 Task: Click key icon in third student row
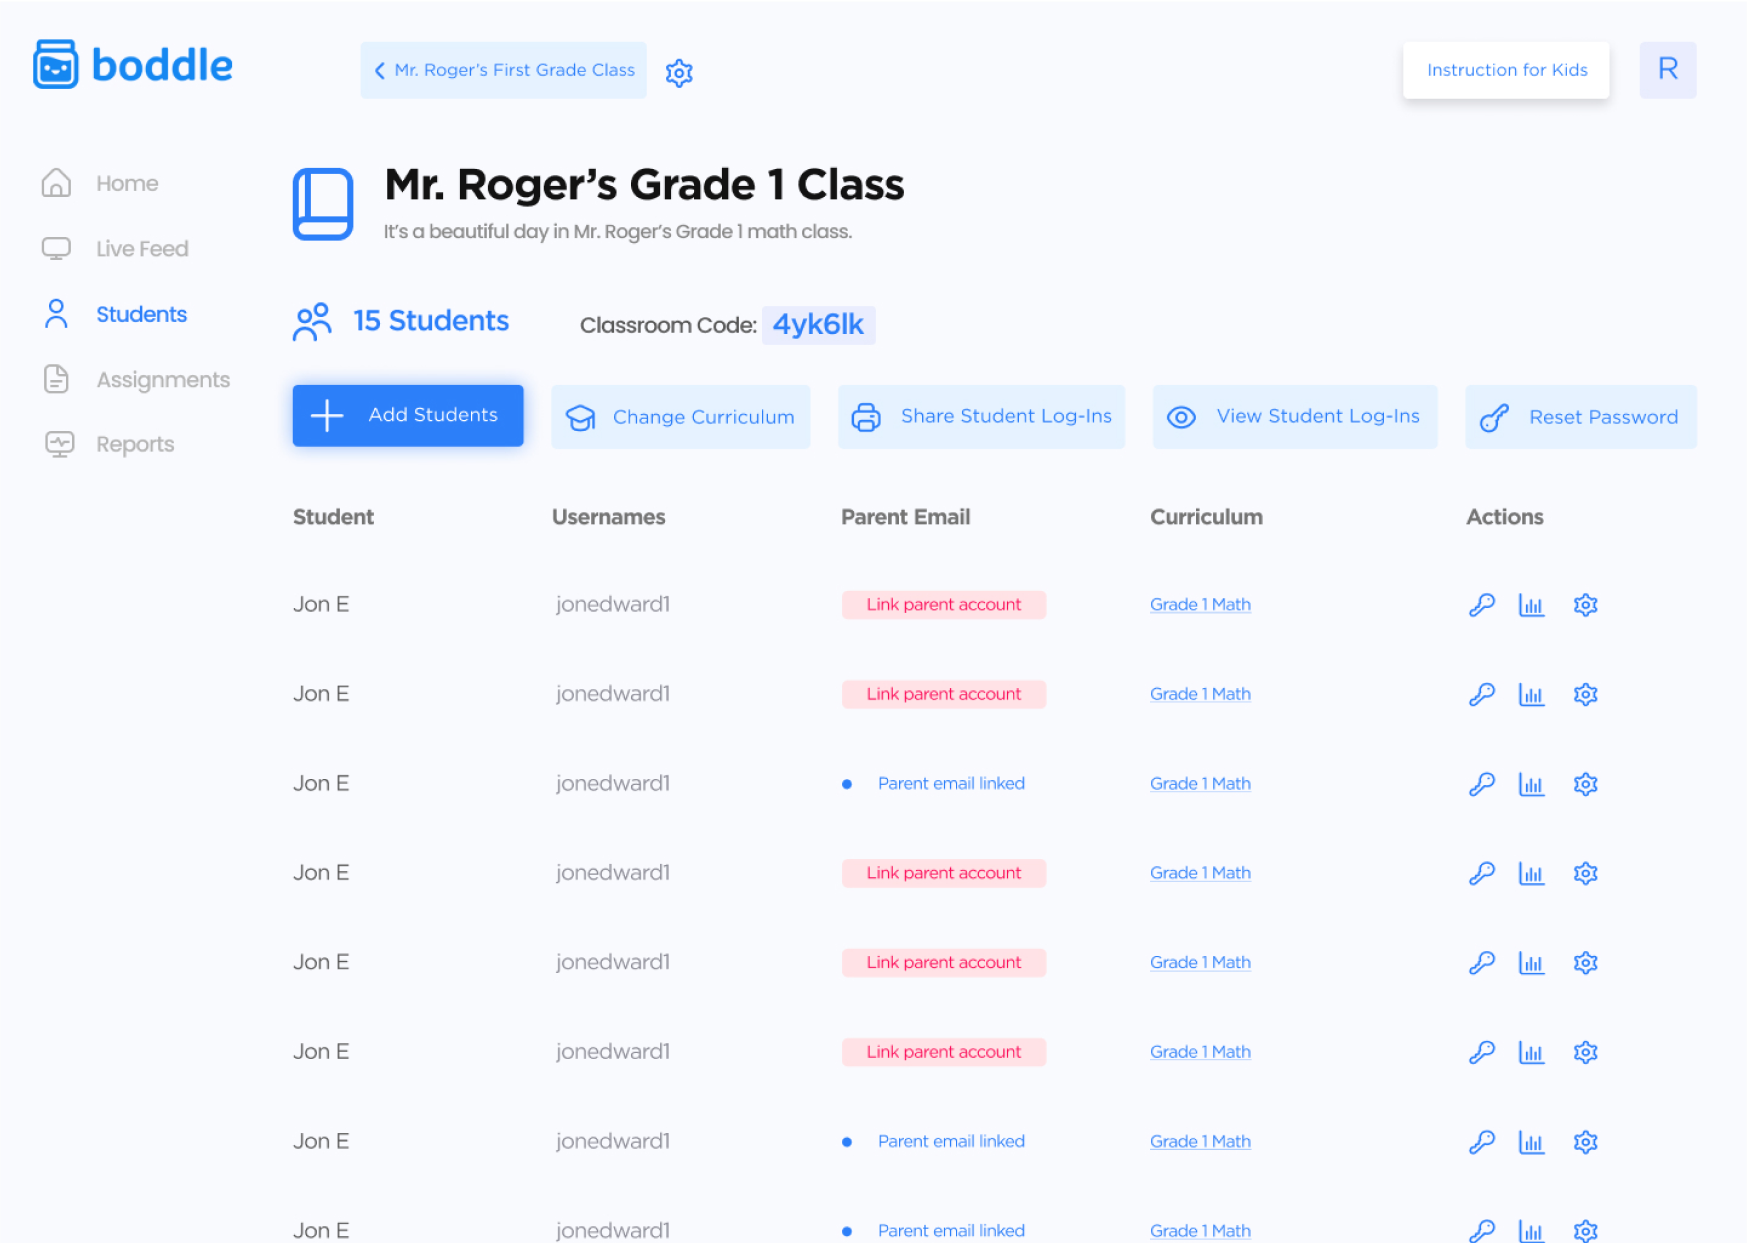[1482, 784]
